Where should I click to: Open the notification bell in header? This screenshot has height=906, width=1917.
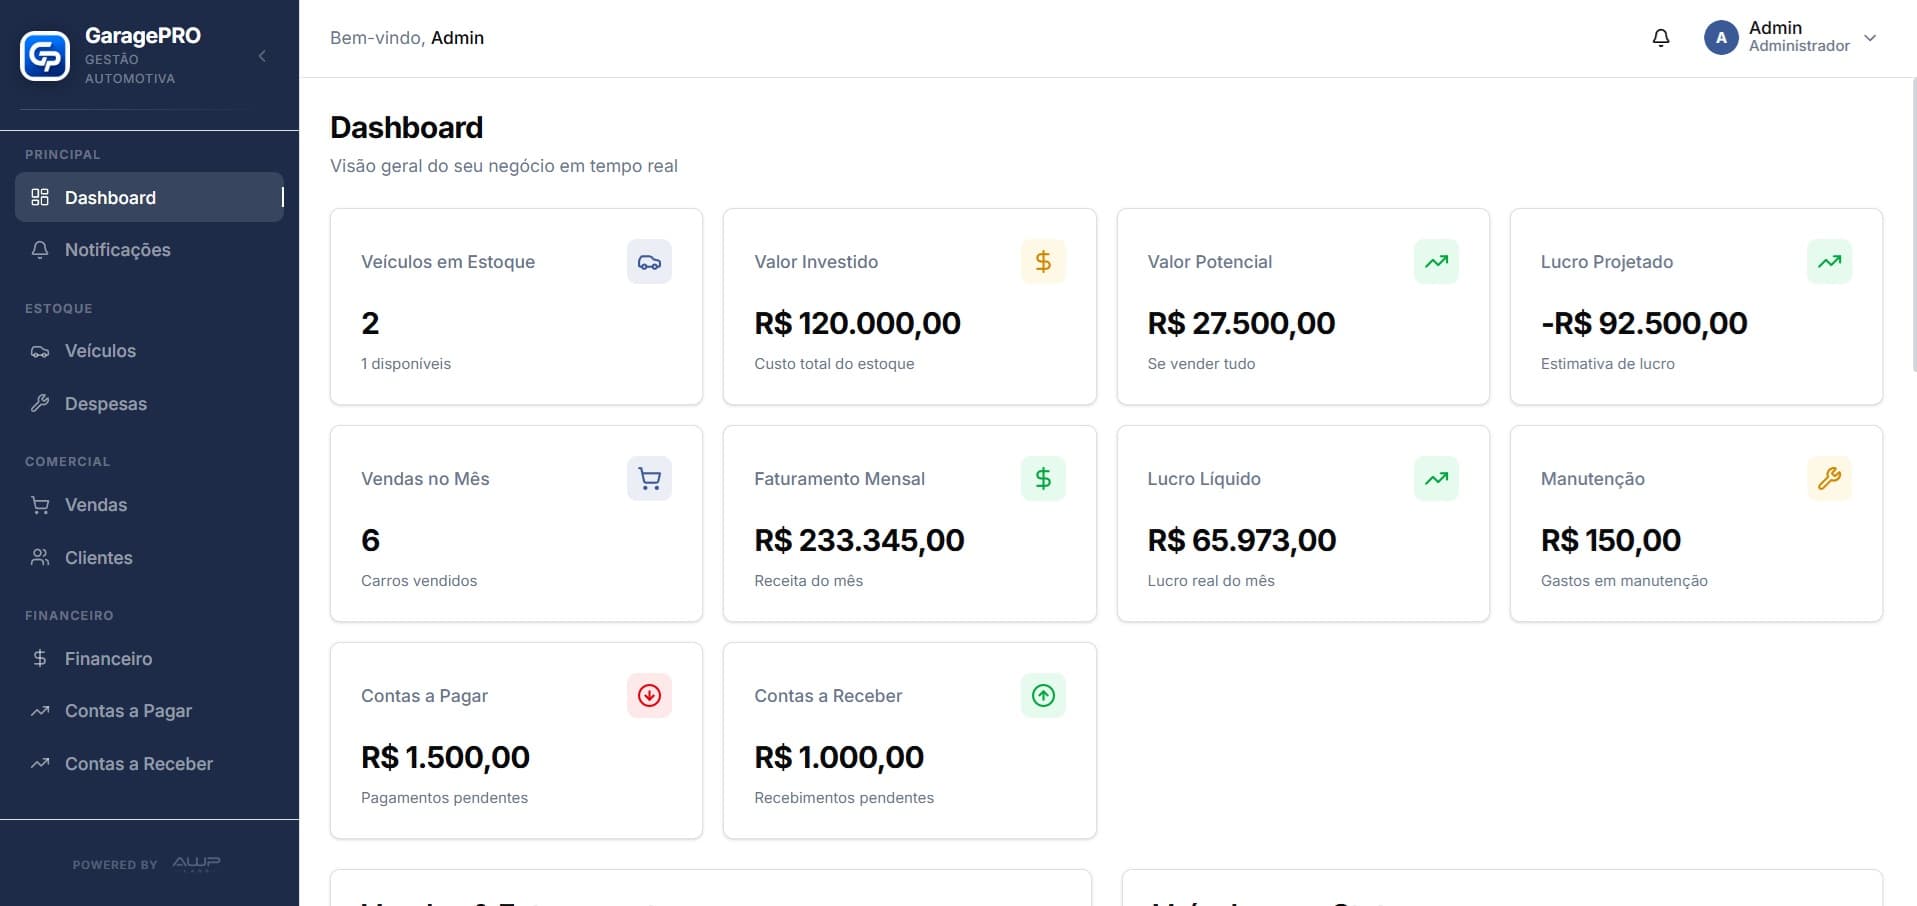coord(1661,38)
